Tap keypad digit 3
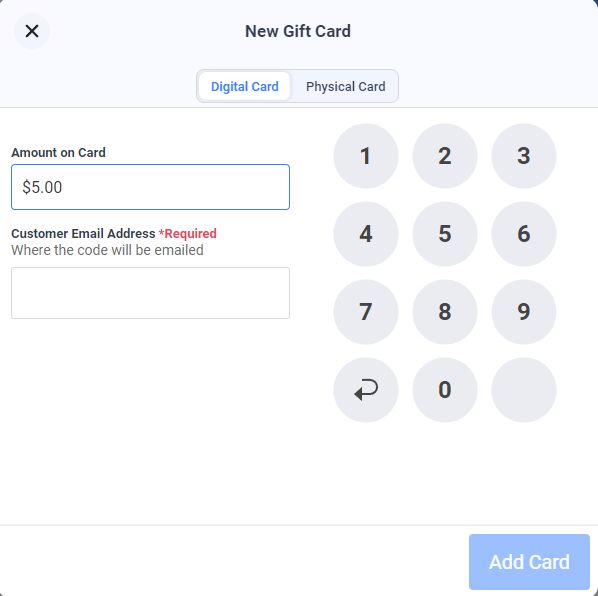 (524, 156)
